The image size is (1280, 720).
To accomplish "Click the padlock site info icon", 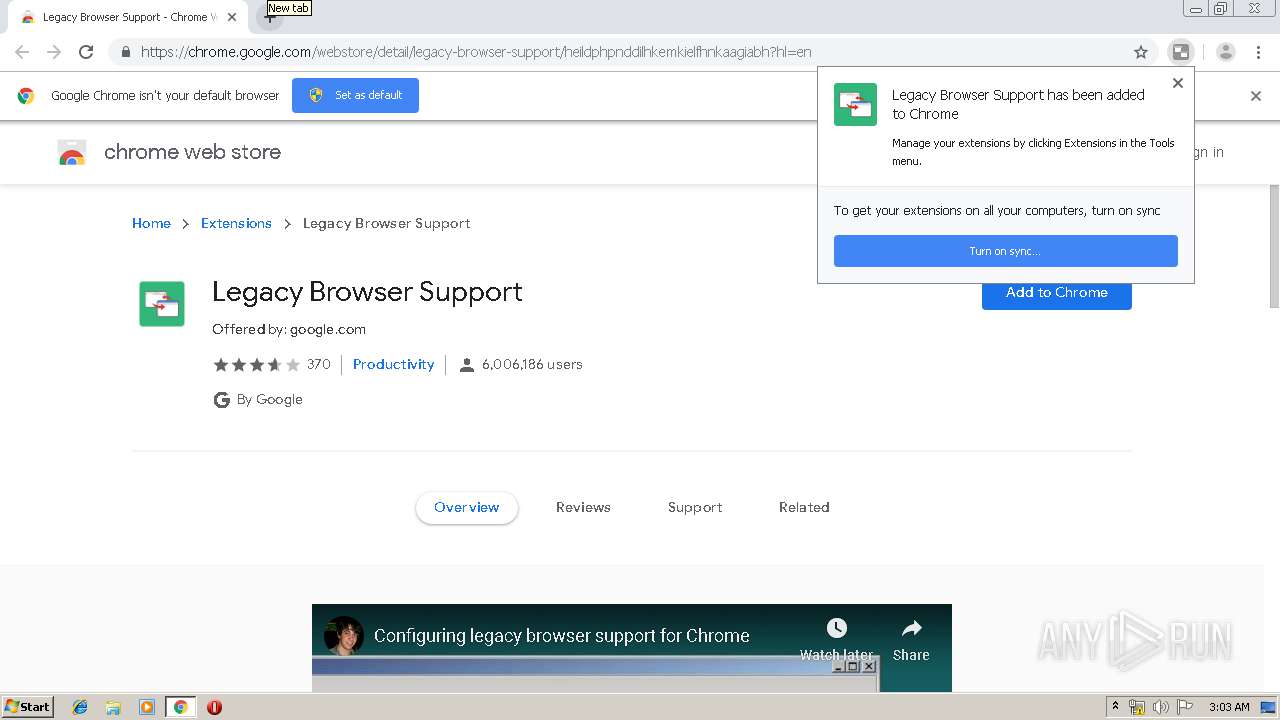I will pyautogui.click(x=126, y=52).
